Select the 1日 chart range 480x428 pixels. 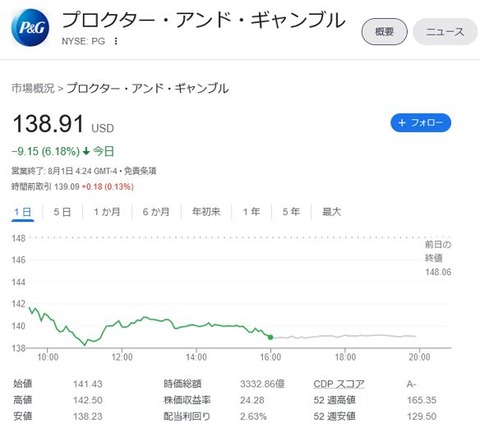(23, 212)
